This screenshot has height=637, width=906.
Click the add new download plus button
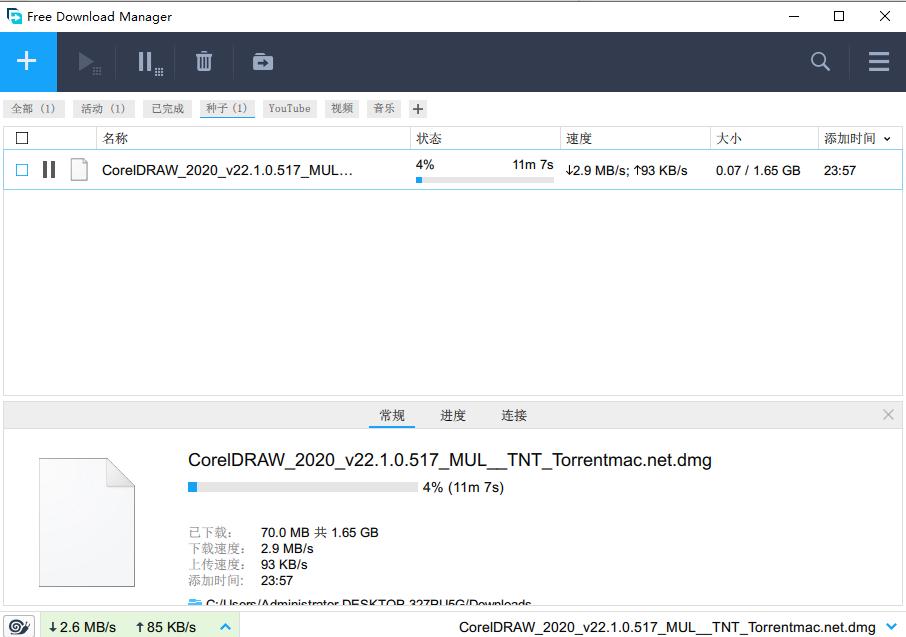(27, 61)
